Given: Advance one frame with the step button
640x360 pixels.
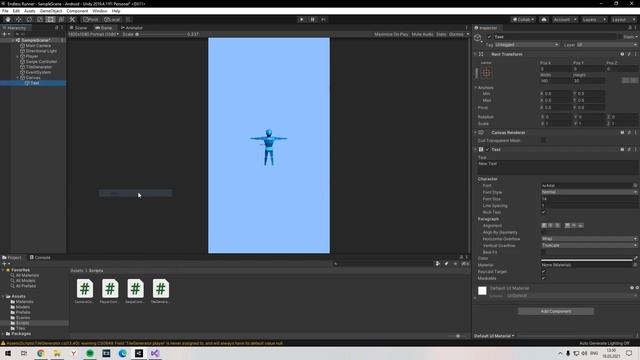Looking at the screenshot, I should coord(323,20).
